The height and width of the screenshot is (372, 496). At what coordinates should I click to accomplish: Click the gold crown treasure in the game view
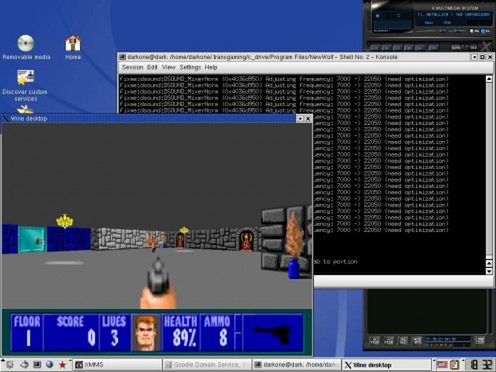(65, 221)
